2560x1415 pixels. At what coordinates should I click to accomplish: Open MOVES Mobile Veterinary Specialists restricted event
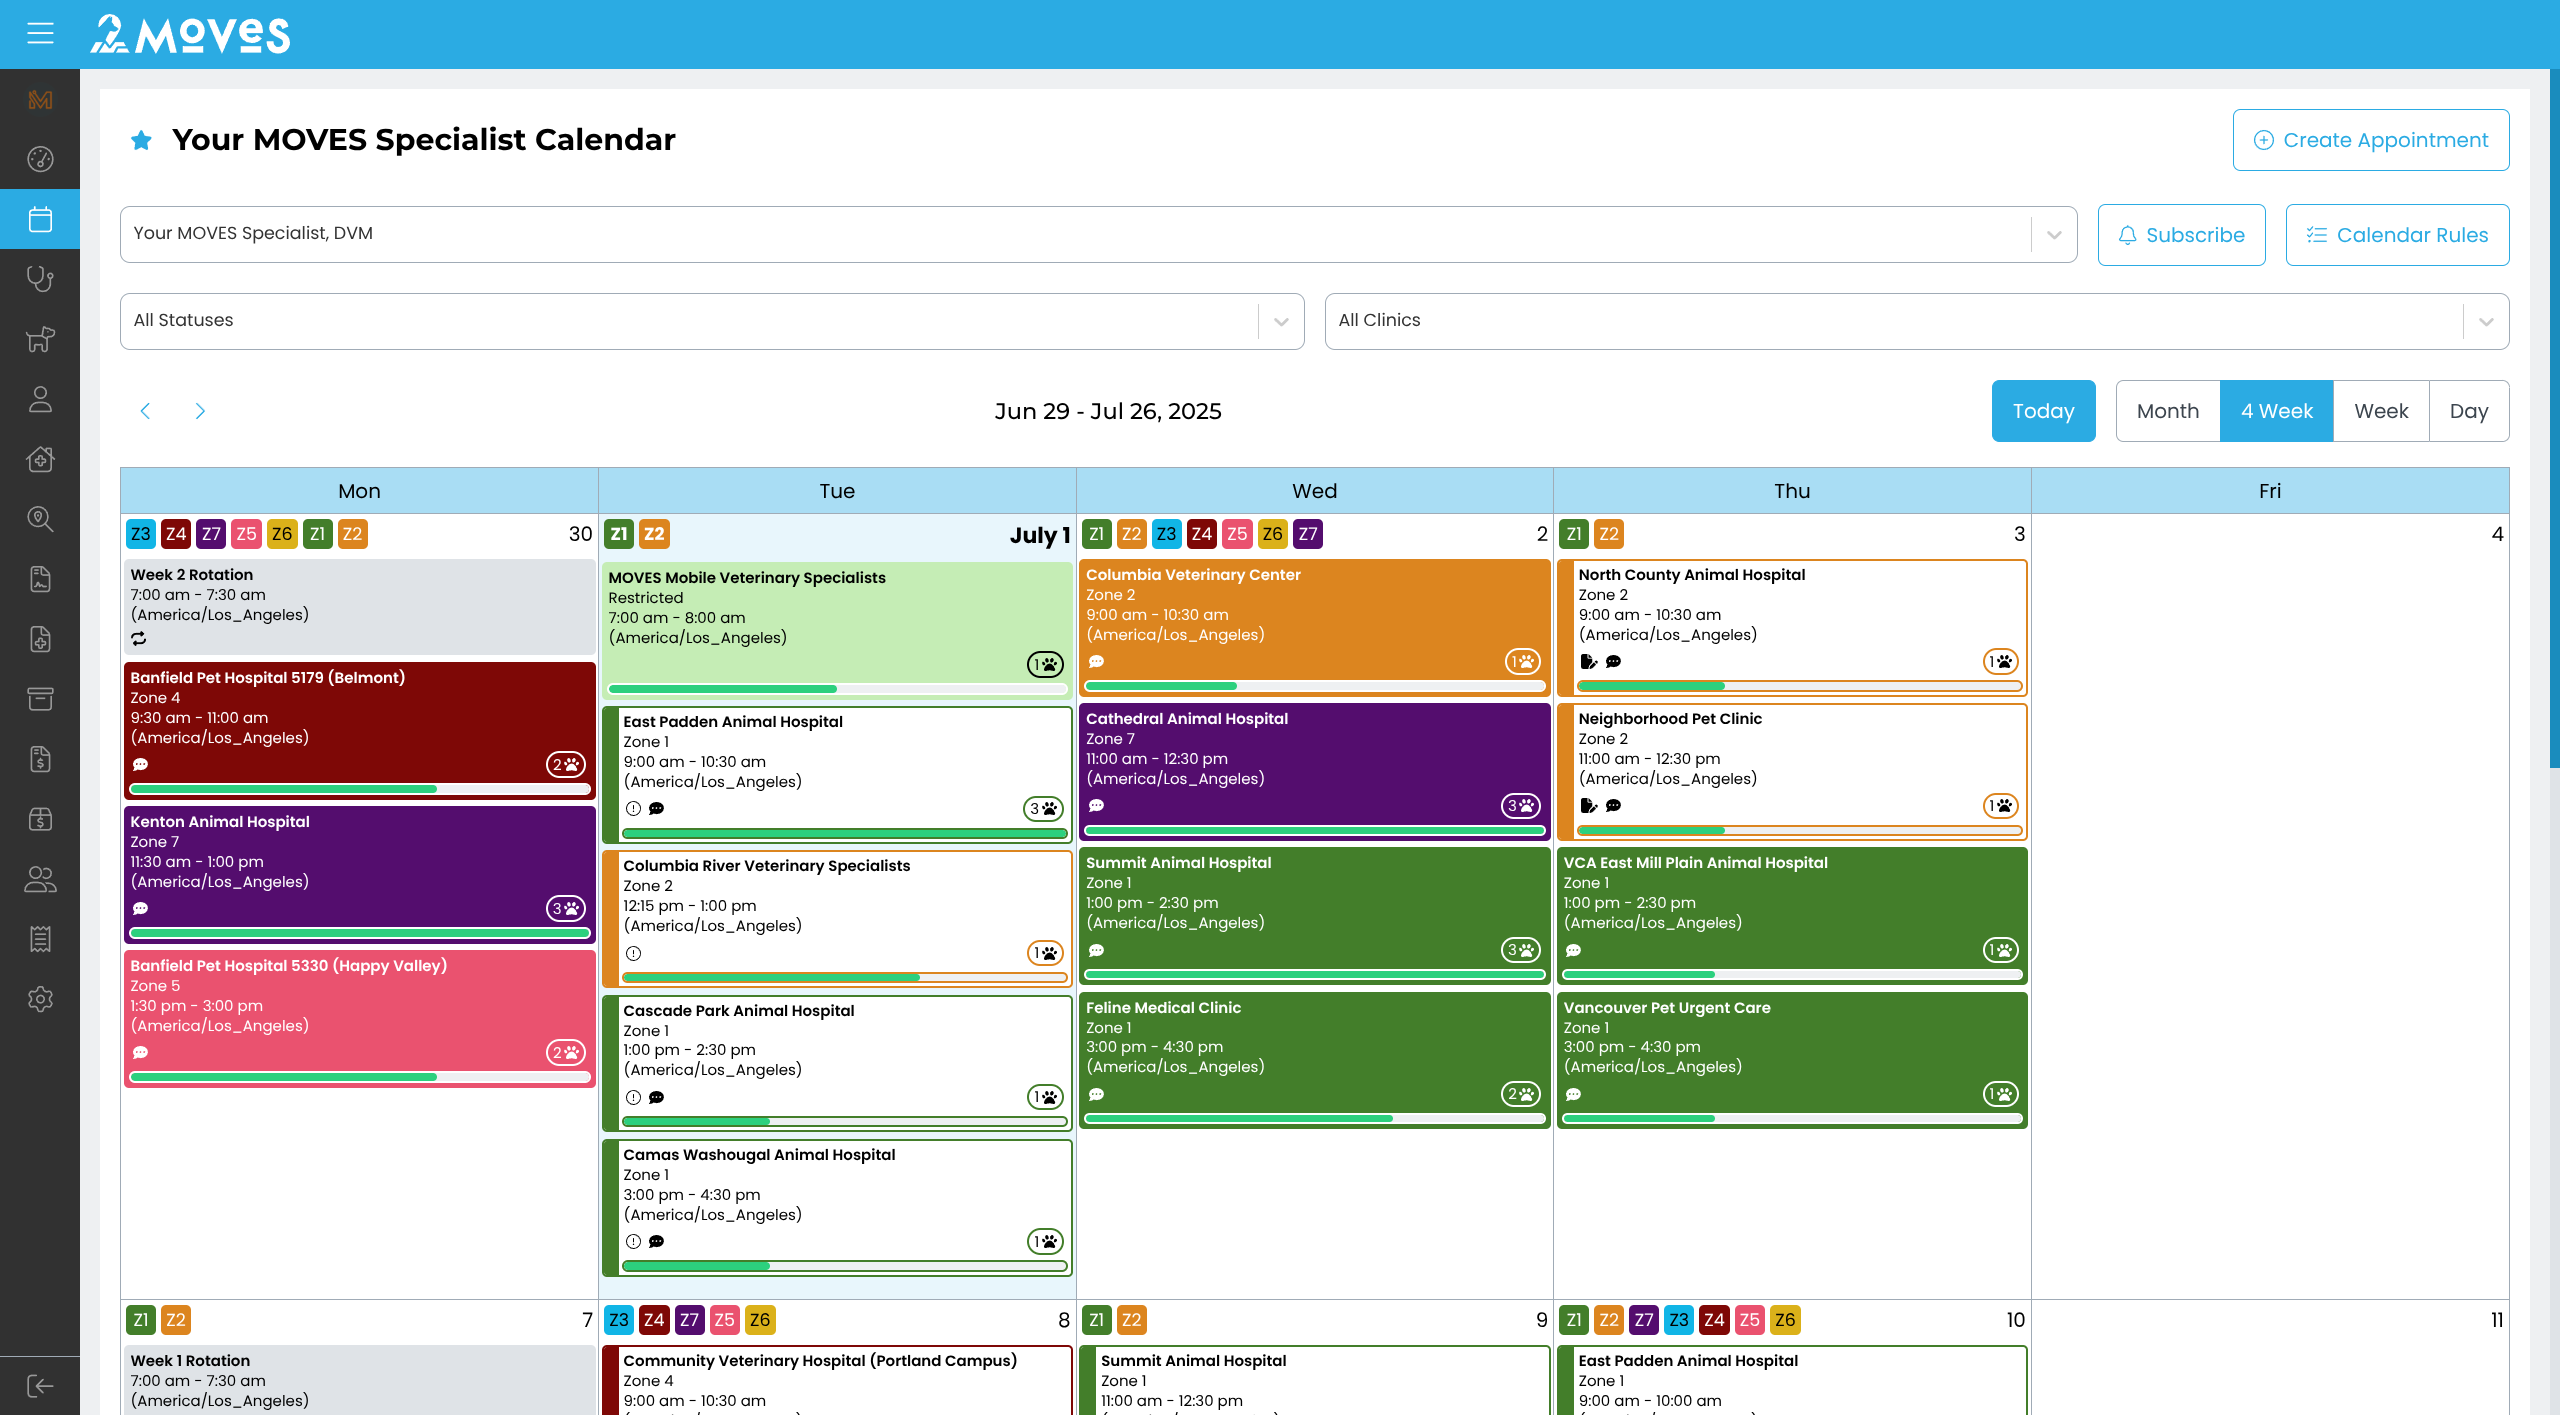(x=838, y=630)
